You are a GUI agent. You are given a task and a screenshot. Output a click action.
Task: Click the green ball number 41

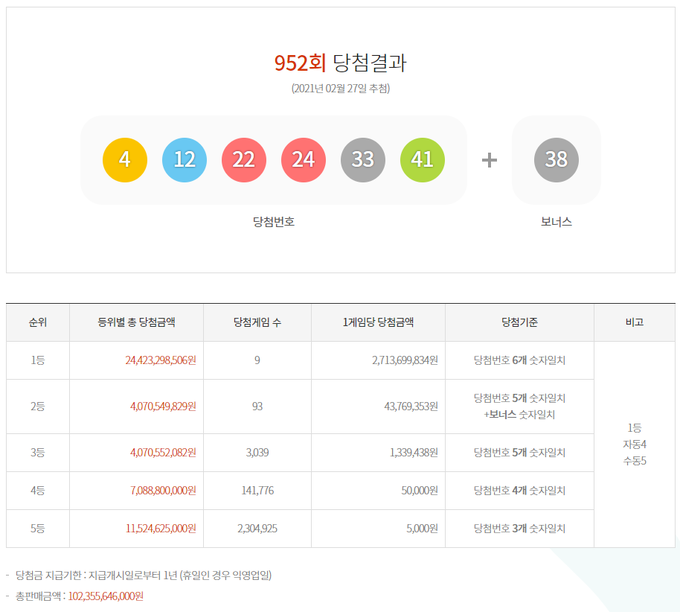coord(422,160)
